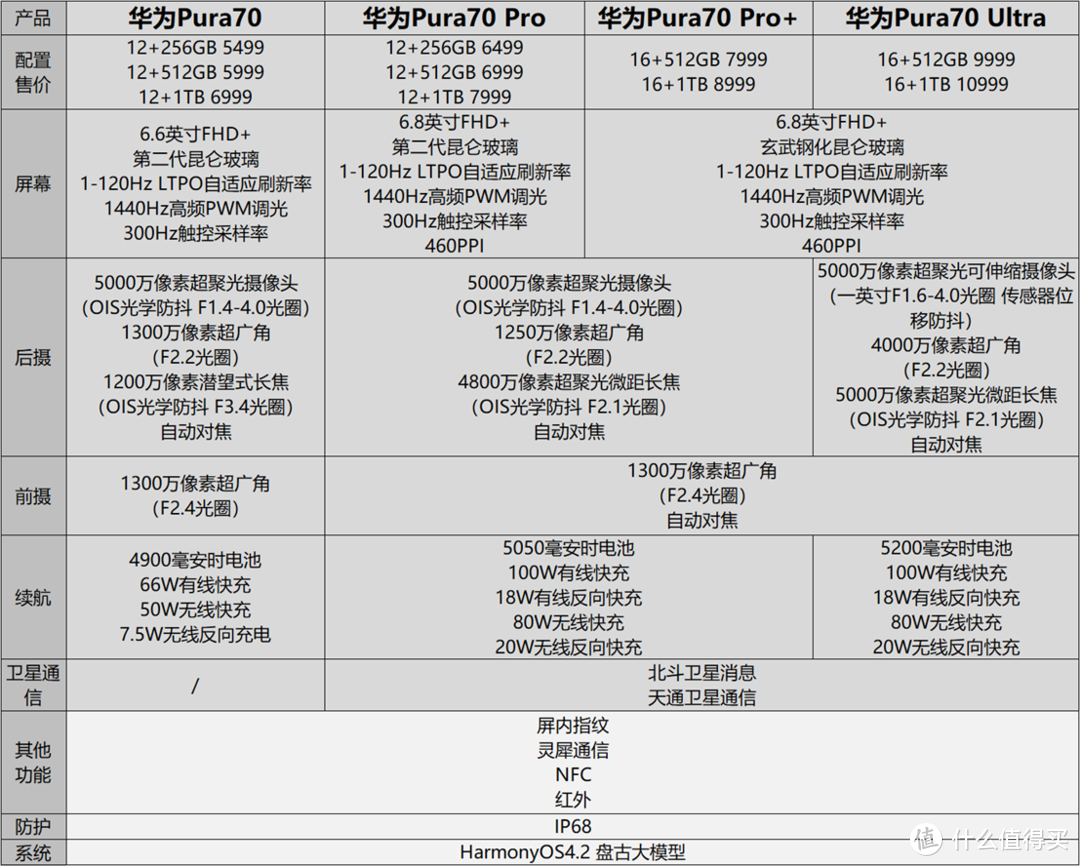The width and height of the screenshot is (1080, 866).
Task: Click the 产品 header cell
Action: click(x=33, y=17)
